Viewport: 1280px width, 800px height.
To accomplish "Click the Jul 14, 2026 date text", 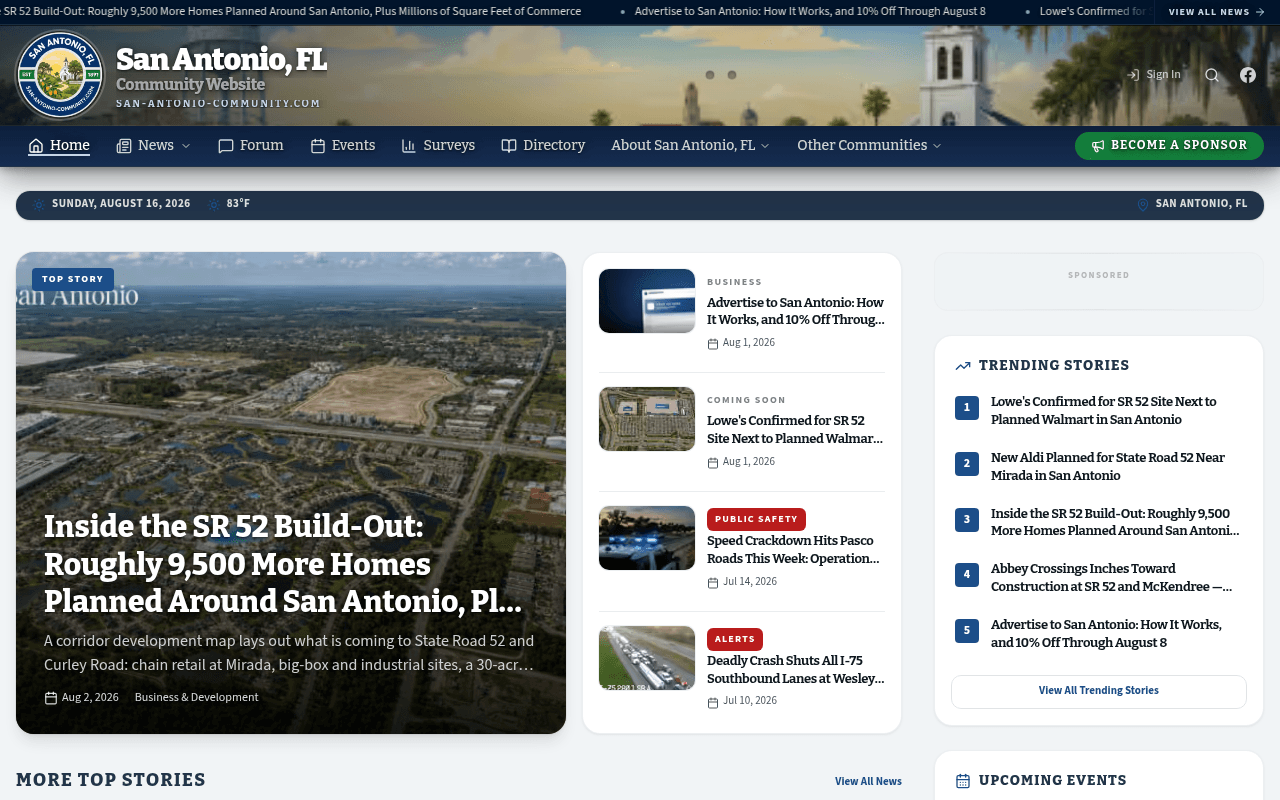I will (750, 582).
